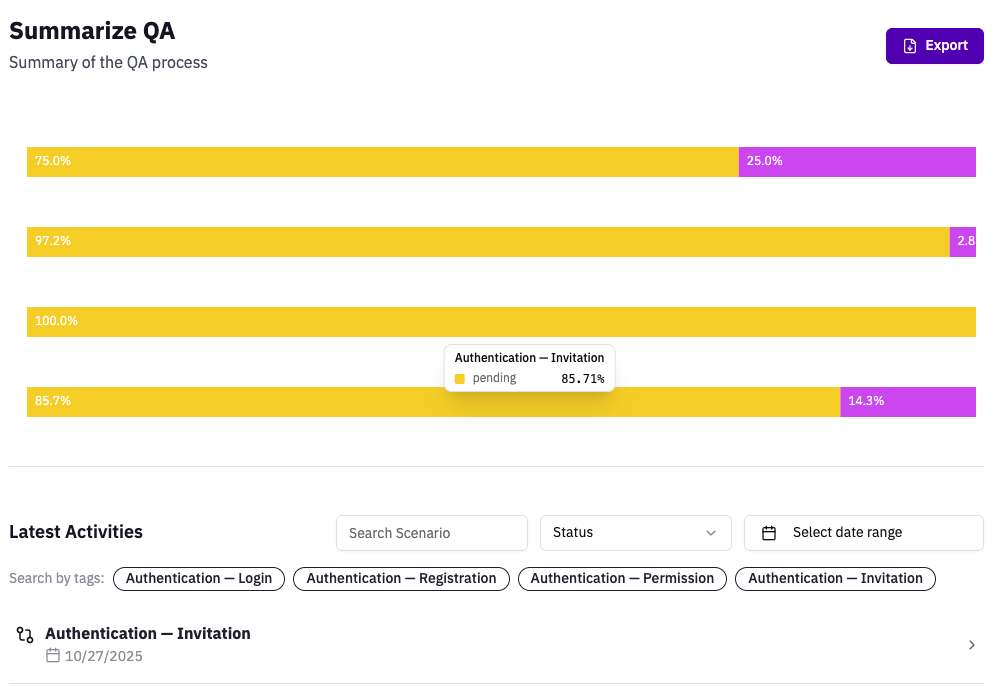This screenshot has height=687, width=1004.
Task: Toggle the Authentication — Permission tag filter
Action: tap(622, 579)
